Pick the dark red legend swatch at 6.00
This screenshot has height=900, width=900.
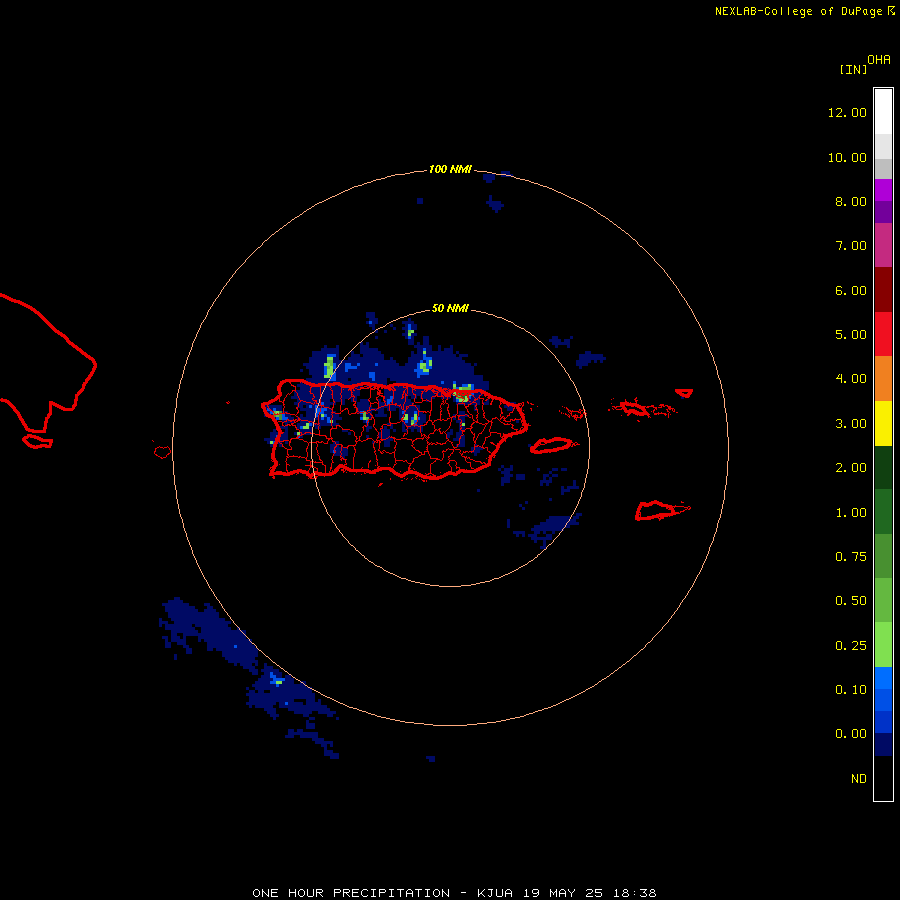click(883, 290)
